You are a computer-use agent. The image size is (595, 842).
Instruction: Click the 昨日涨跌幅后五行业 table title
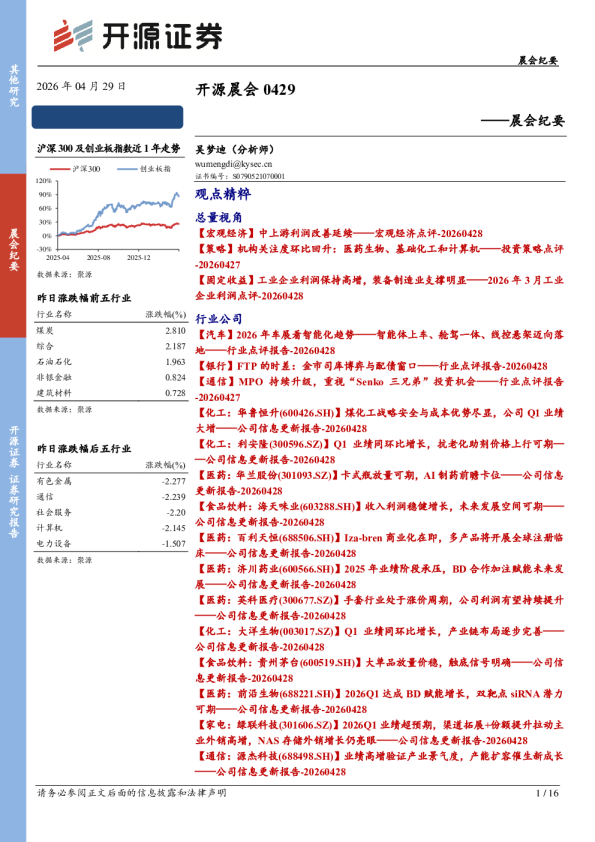tap(84, 448)
